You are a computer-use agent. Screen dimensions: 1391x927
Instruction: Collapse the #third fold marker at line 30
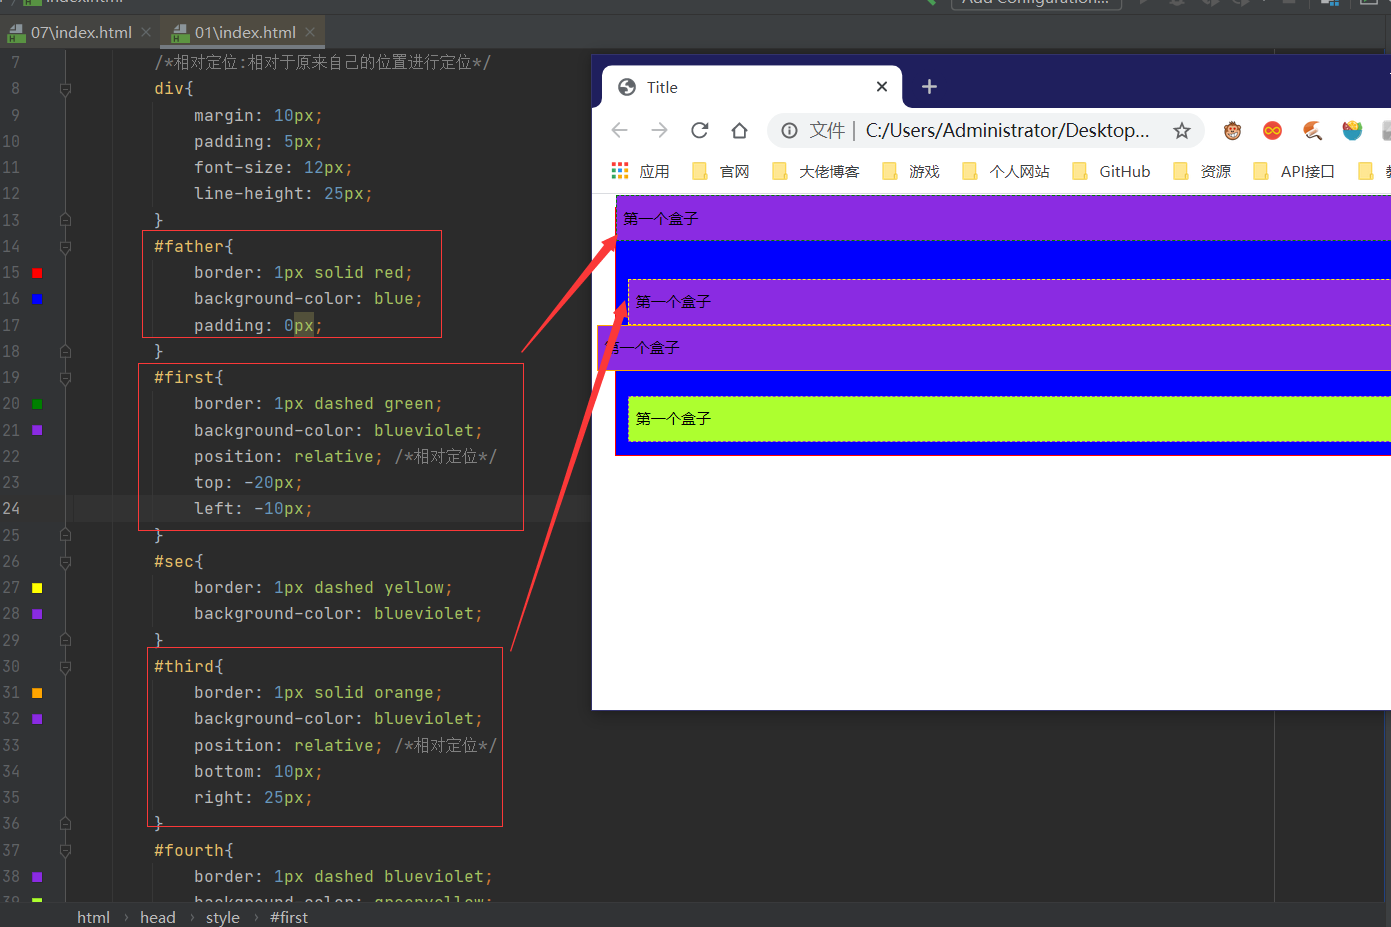65,666
